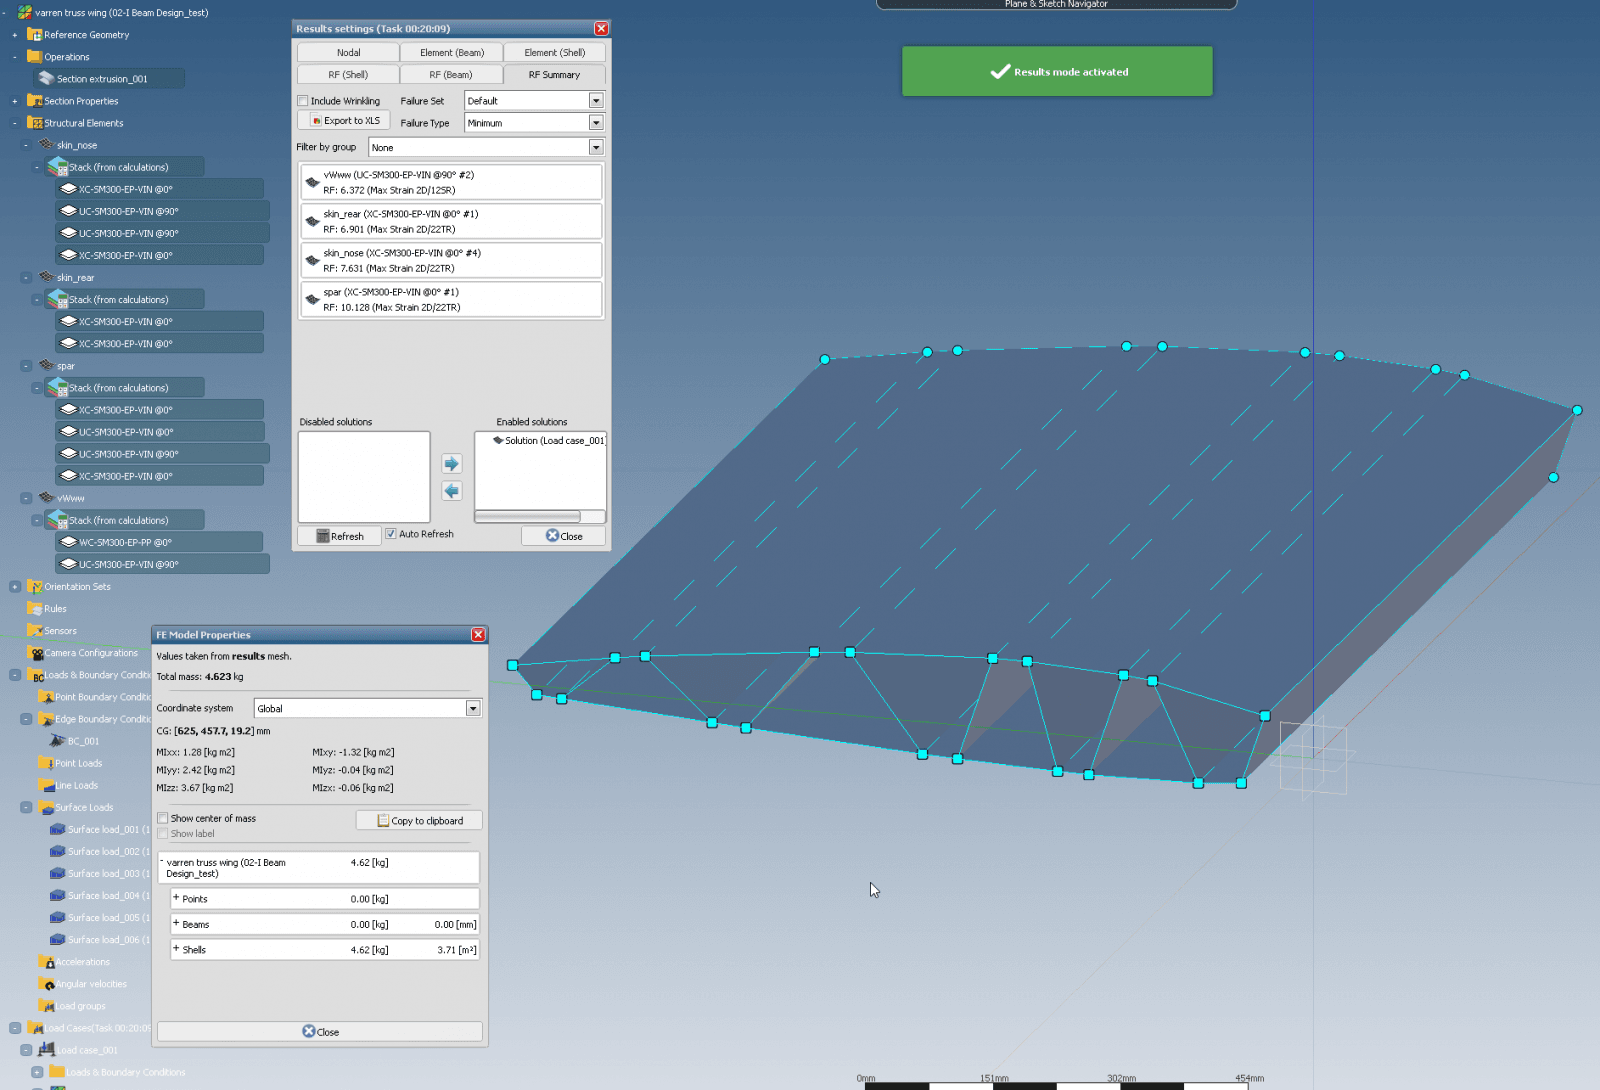This screenshot has width=1600, height=1090.
Task: Click the Surface load_006 tree item
Action: click(98, 939)
